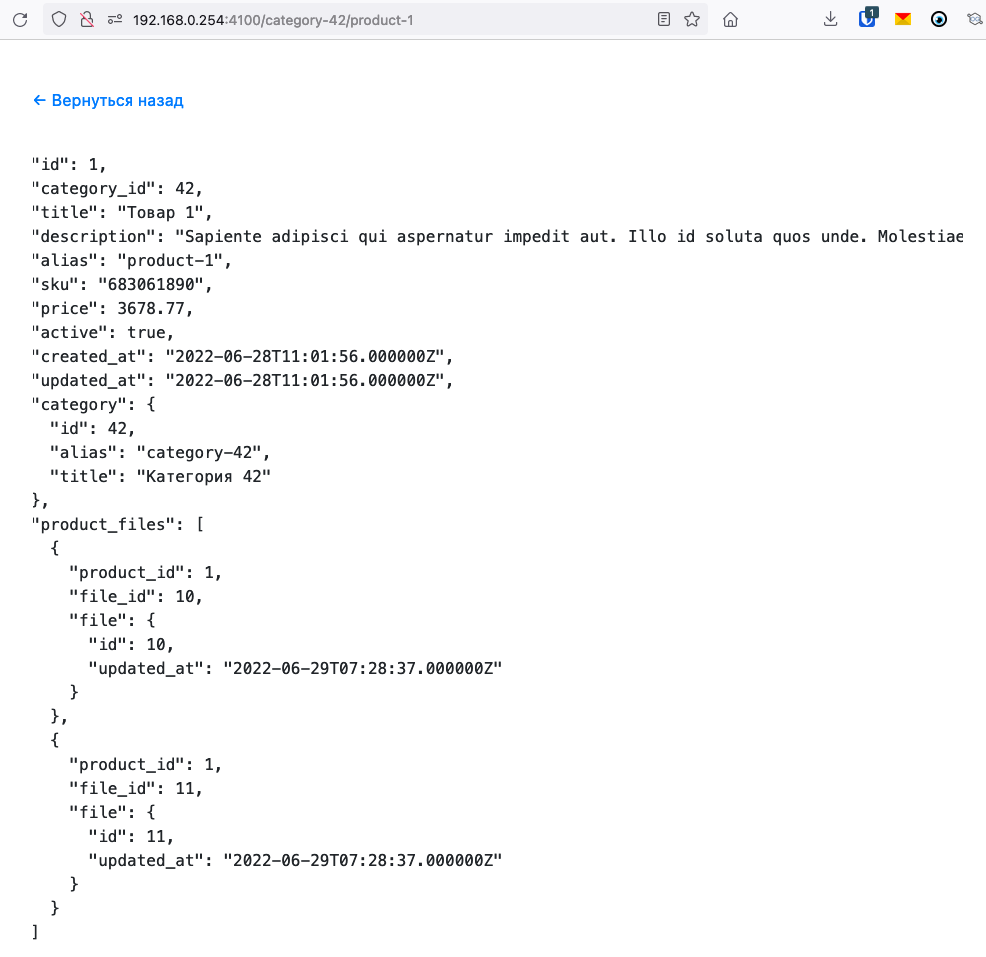Reload the page with the refresh icon
This screenshot has width=986, height=957.
[20, 20]
